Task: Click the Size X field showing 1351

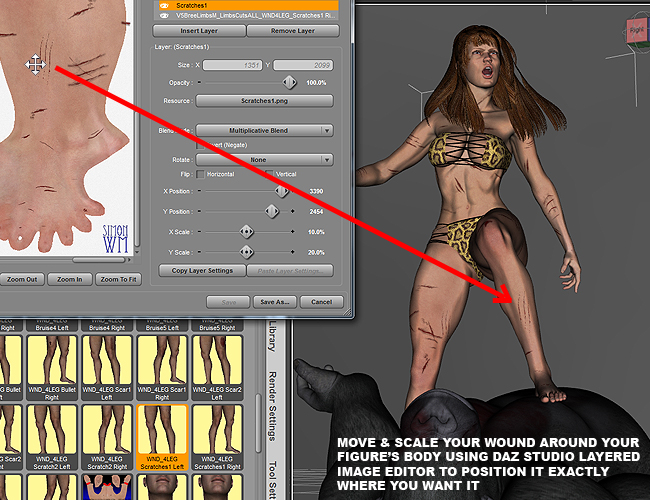Action: click(x=232, y=65)
